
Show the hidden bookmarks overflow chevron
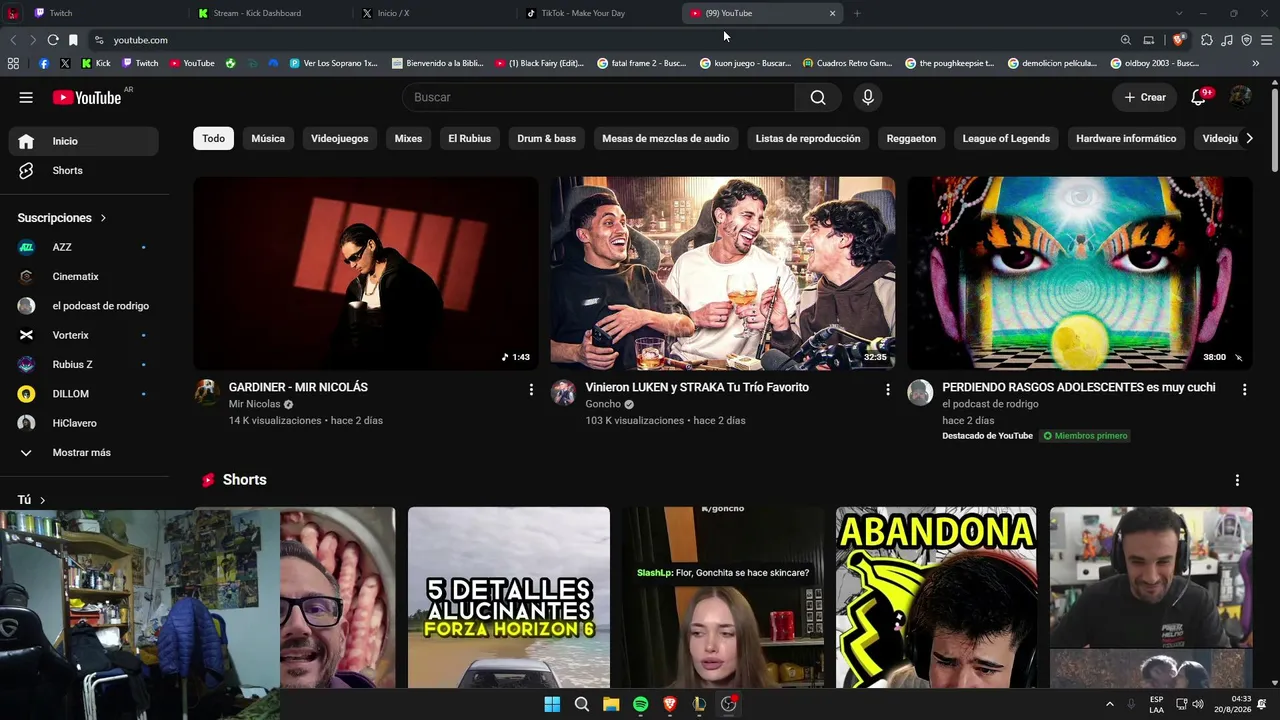point(1255,63)
